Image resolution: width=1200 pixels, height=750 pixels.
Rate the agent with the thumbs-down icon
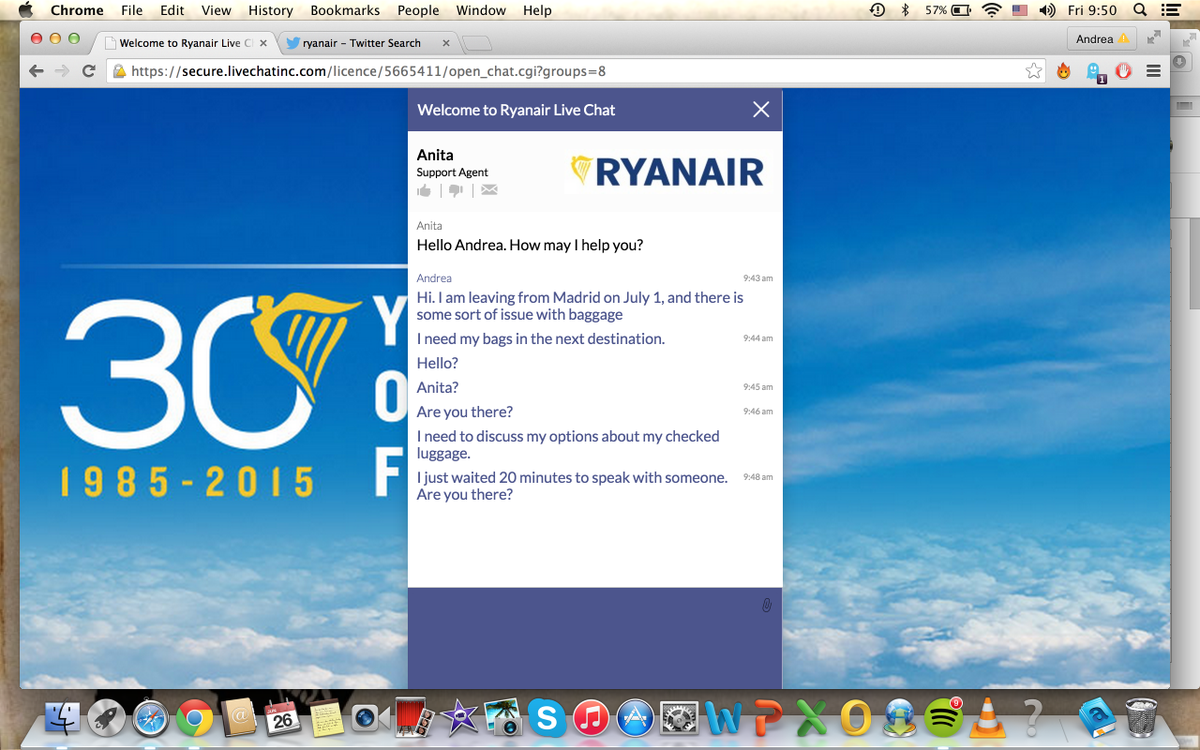click(x=456, y=190)
